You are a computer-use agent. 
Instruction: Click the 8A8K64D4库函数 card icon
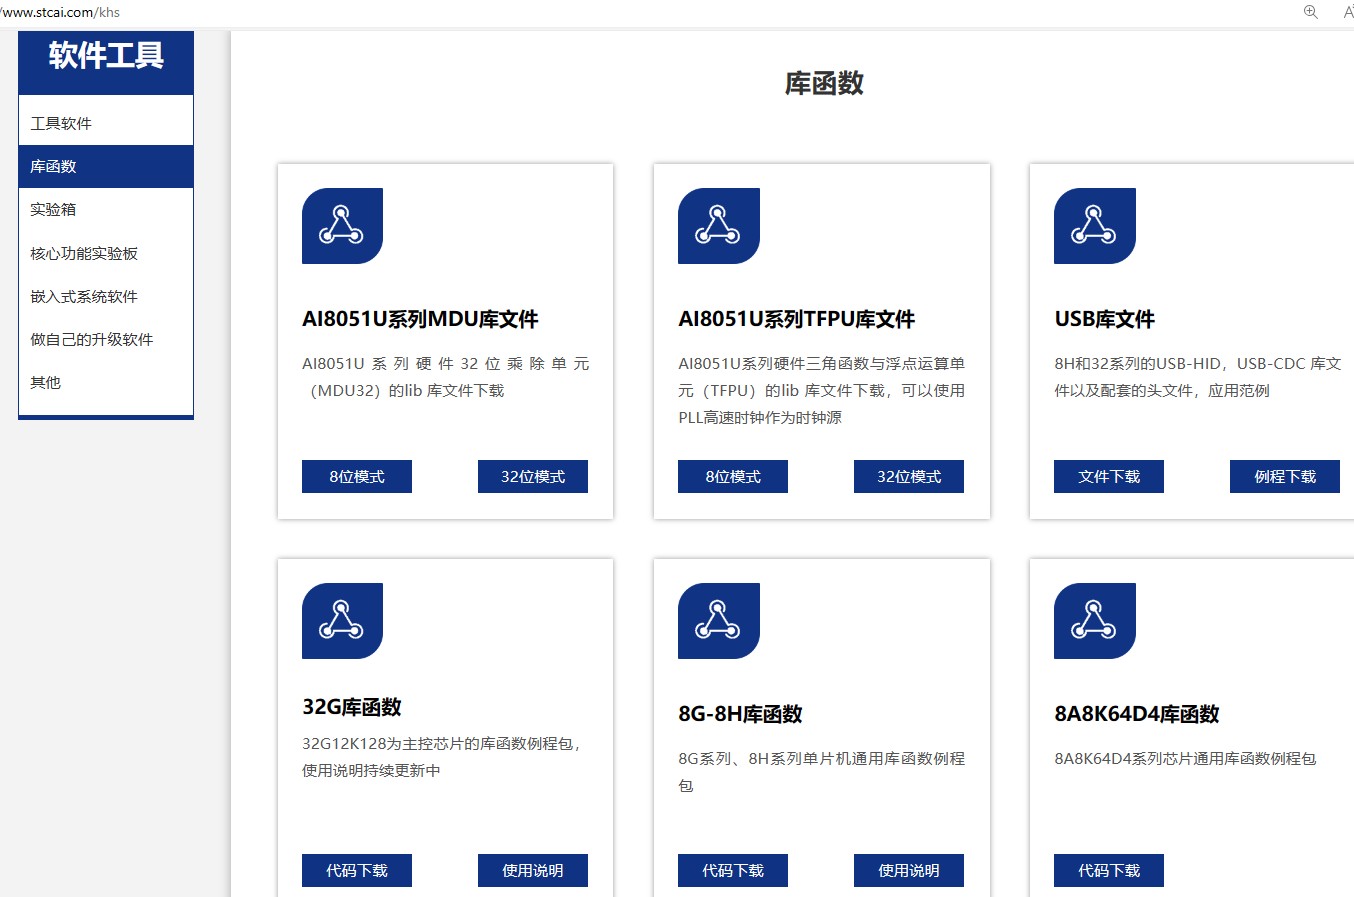(x=1094, y=621)
